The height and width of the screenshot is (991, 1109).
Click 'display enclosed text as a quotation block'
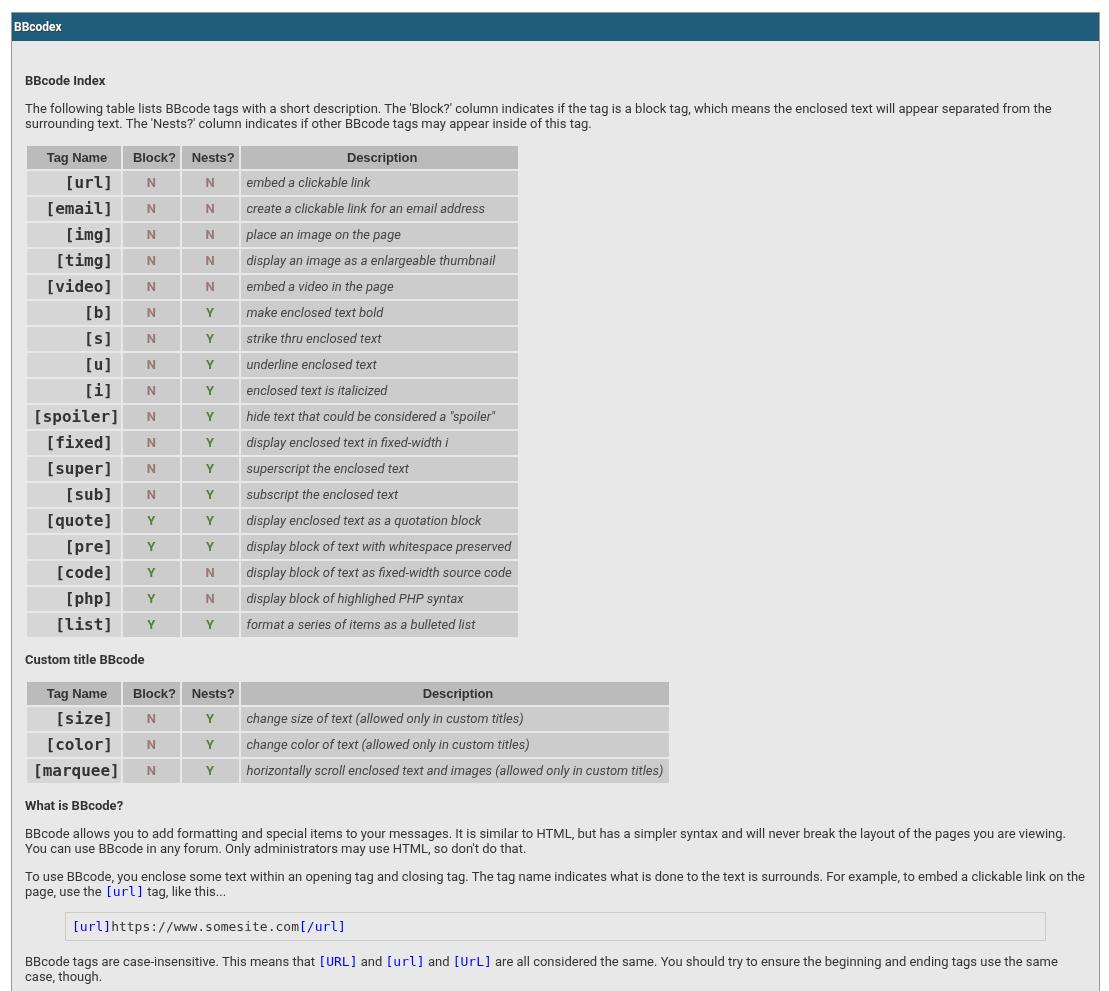click(x=364, y=521)
